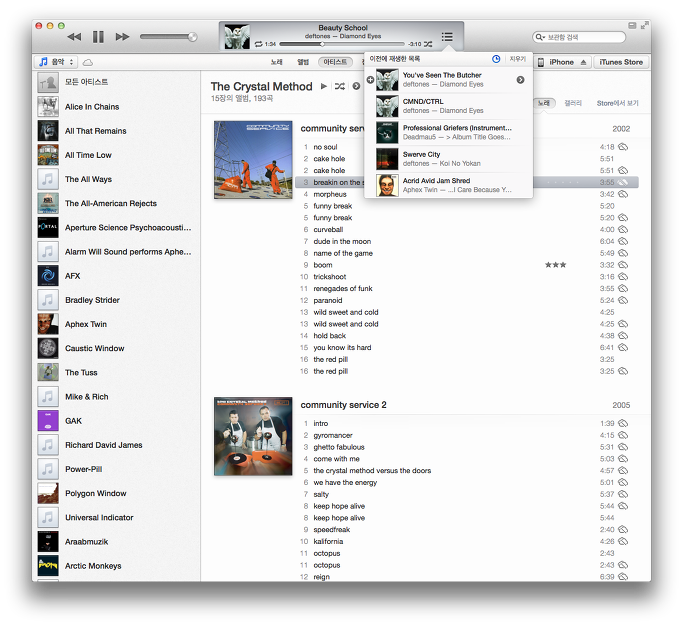Viewport: 683px width, 626px height.
Task: Select Alice In Chains artist
Action: pos(118,107)
